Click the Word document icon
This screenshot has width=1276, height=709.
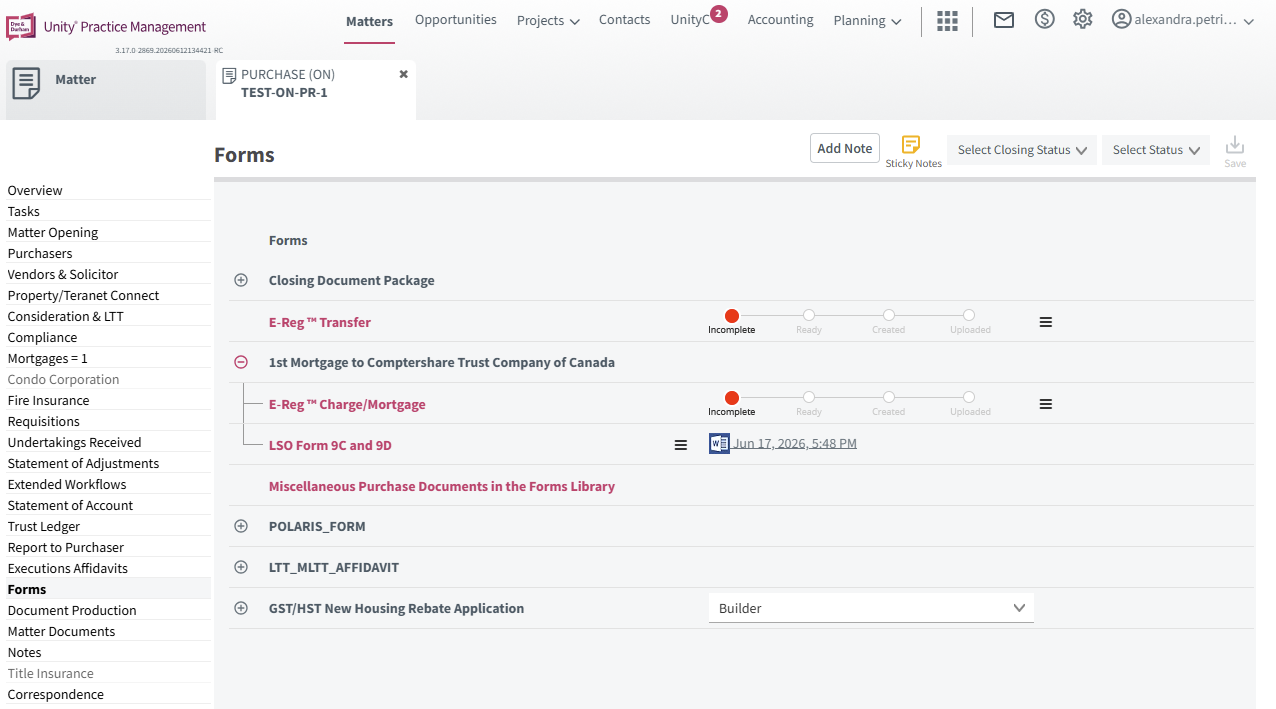[x=718, y=443]
